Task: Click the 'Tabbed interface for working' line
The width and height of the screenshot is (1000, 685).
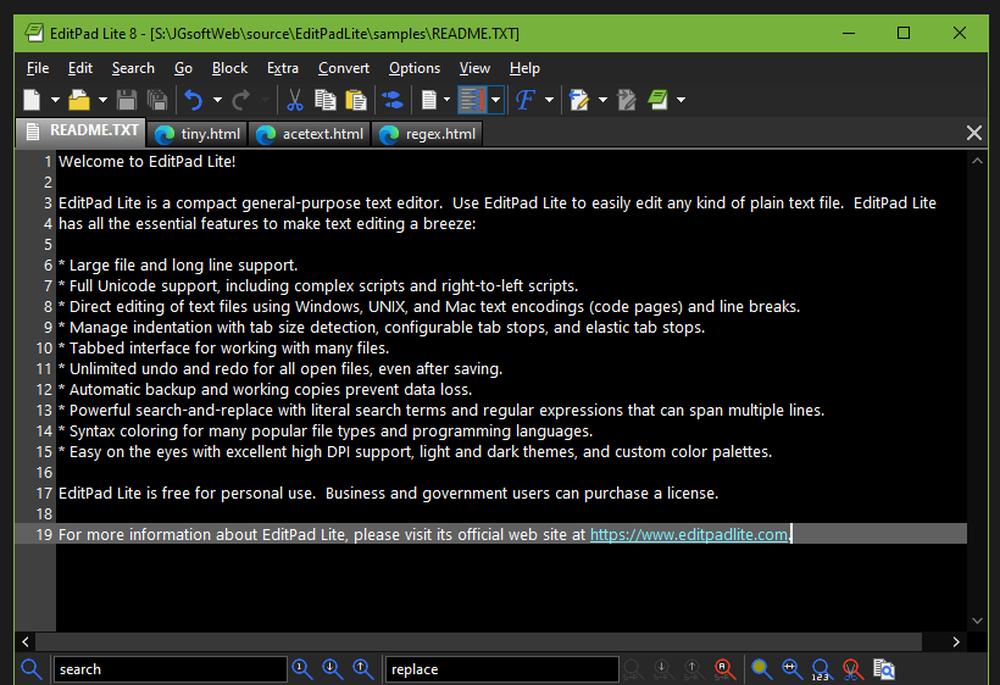Action: click(224, 348)
